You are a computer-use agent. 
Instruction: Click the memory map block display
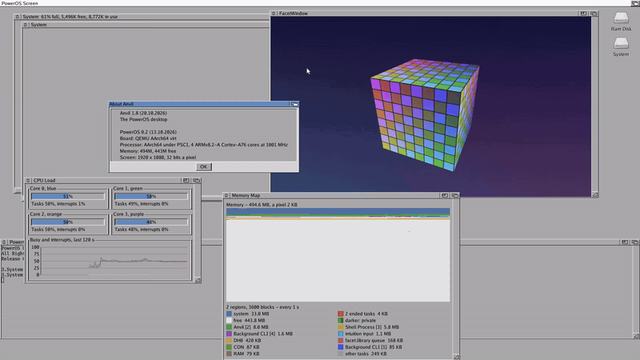[x=338, y=255]
